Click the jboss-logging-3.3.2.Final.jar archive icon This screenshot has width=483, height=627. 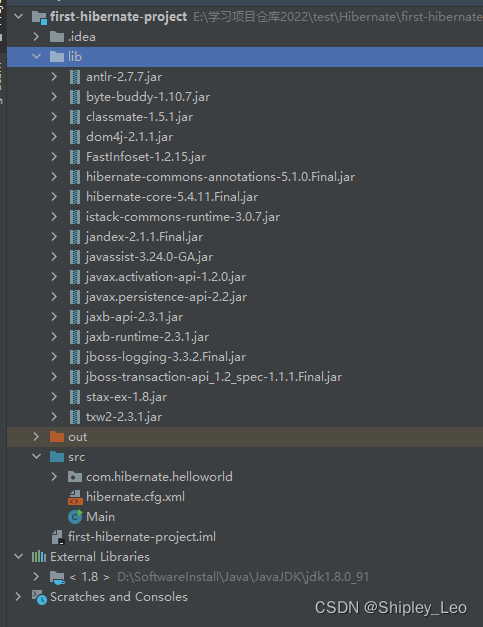pos(75,357)
